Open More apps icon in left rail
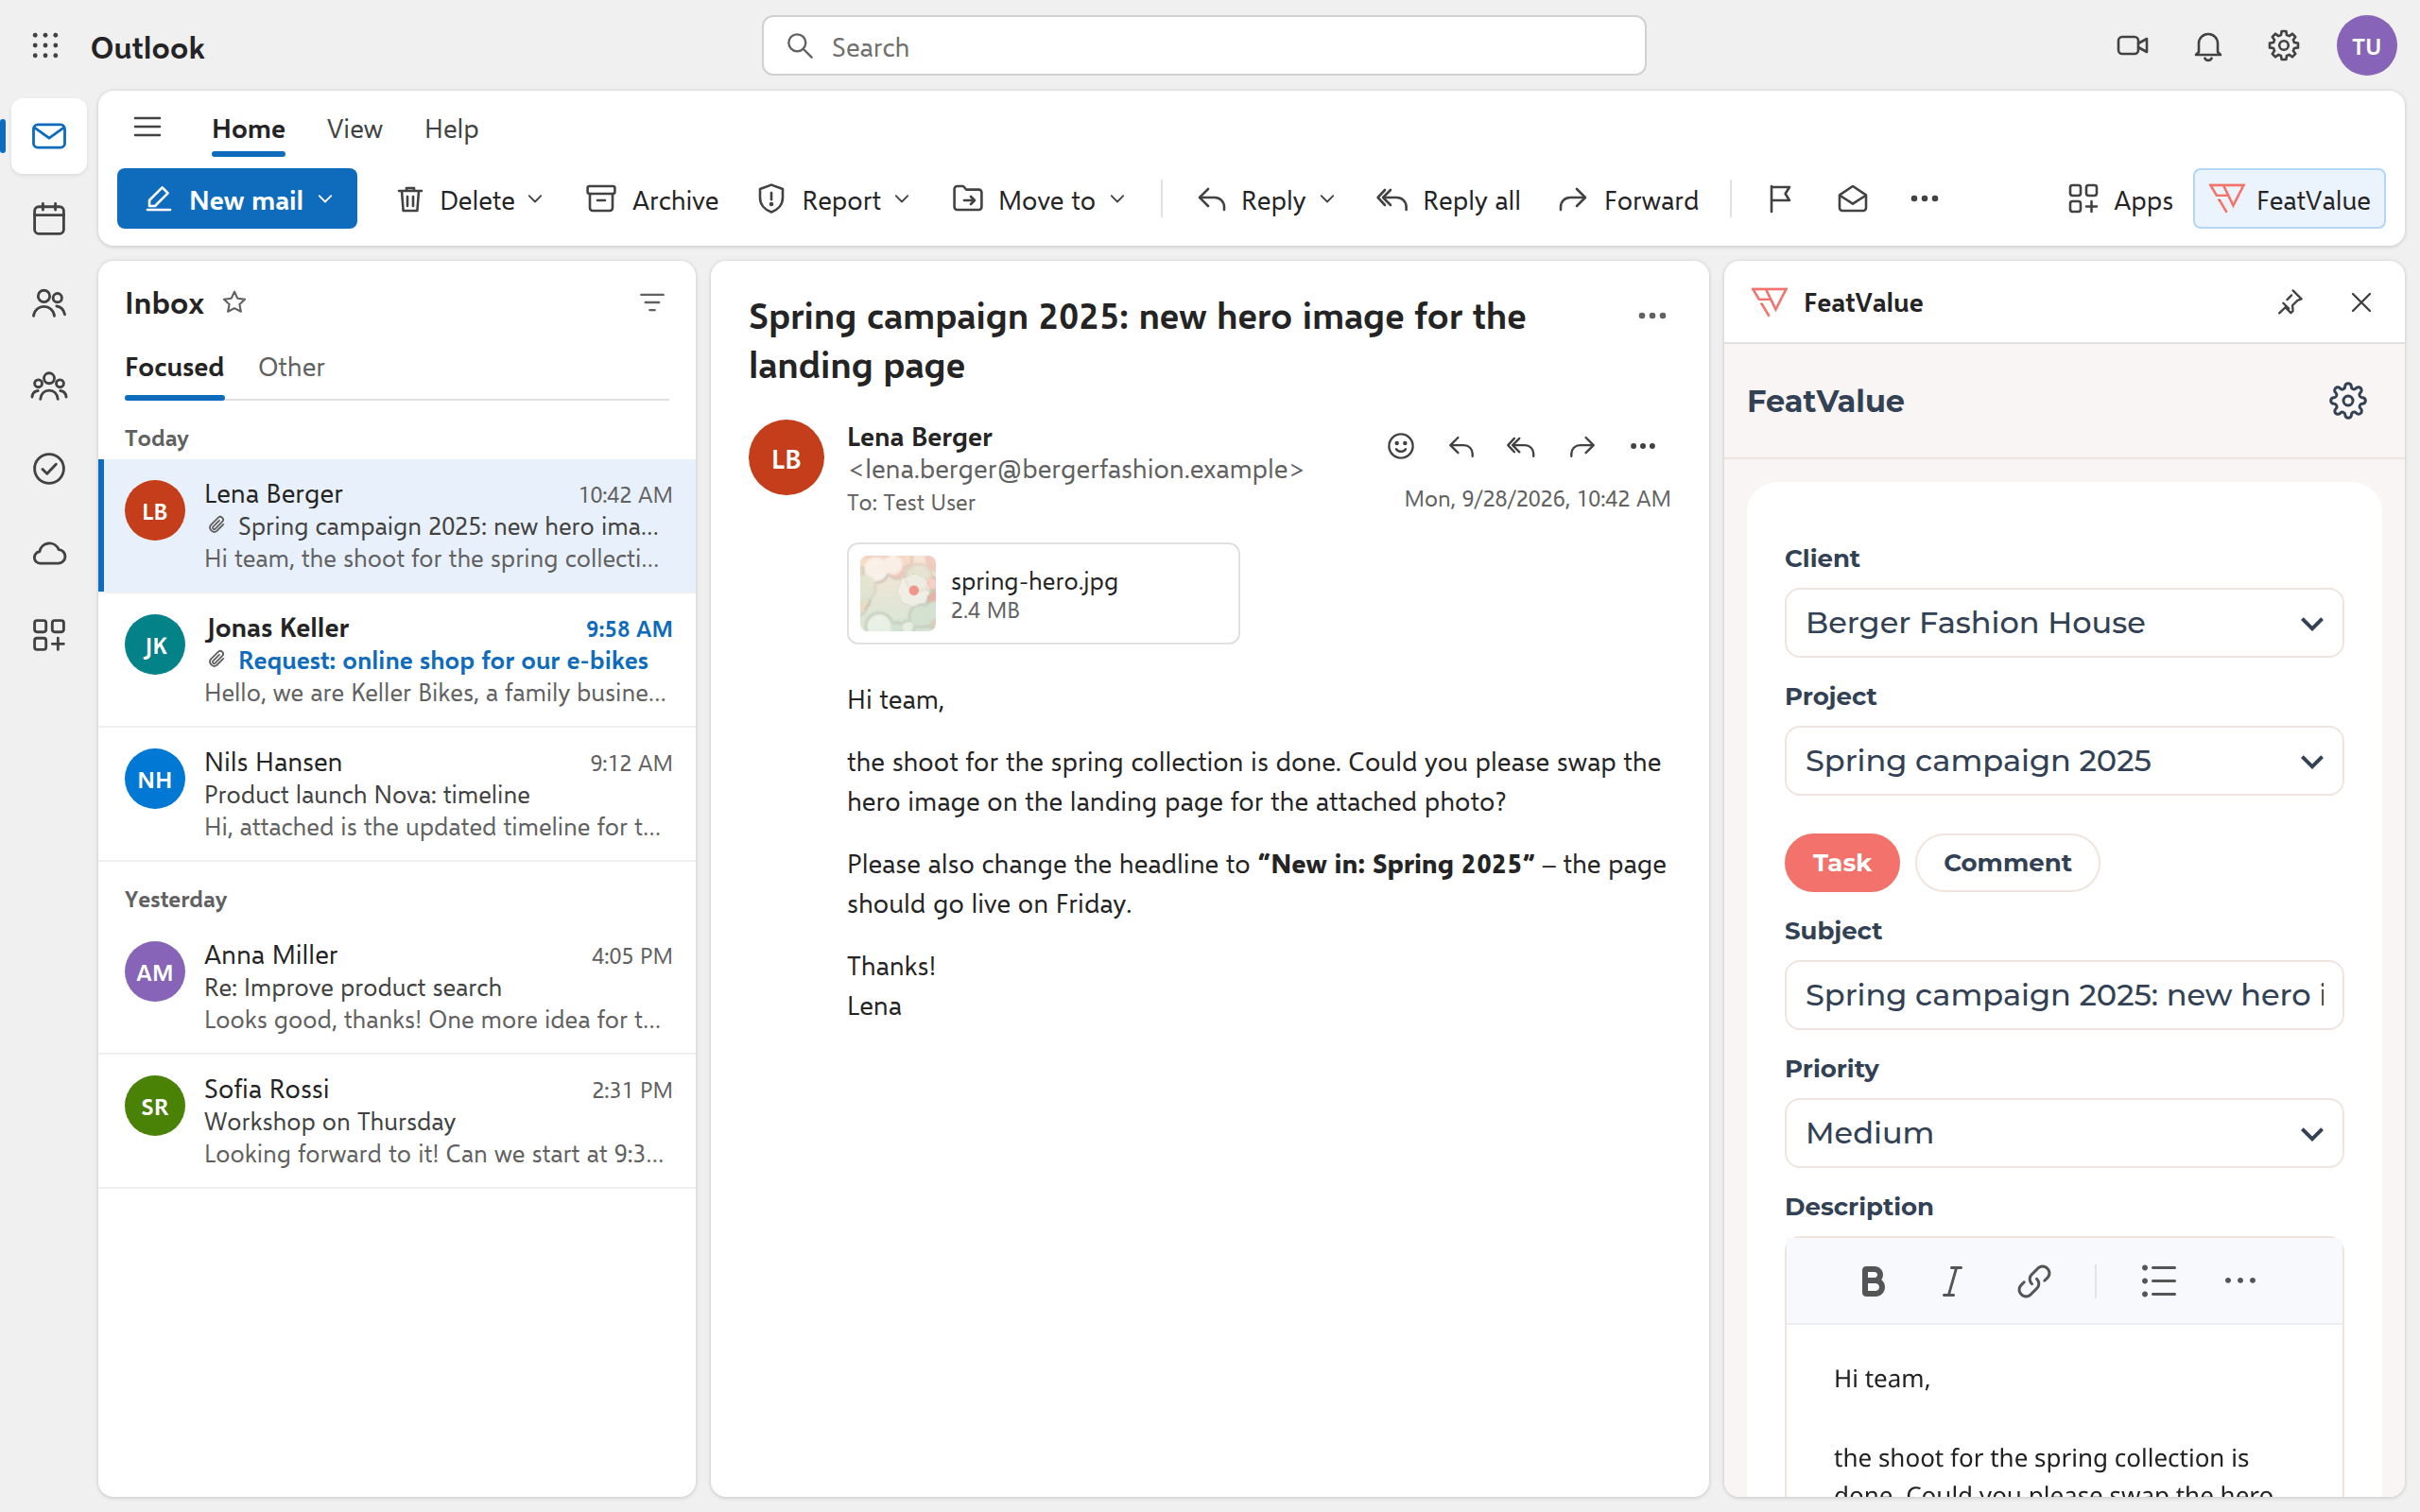Viewport: 2420px width, 1512px height. click(x=49, y=635)
